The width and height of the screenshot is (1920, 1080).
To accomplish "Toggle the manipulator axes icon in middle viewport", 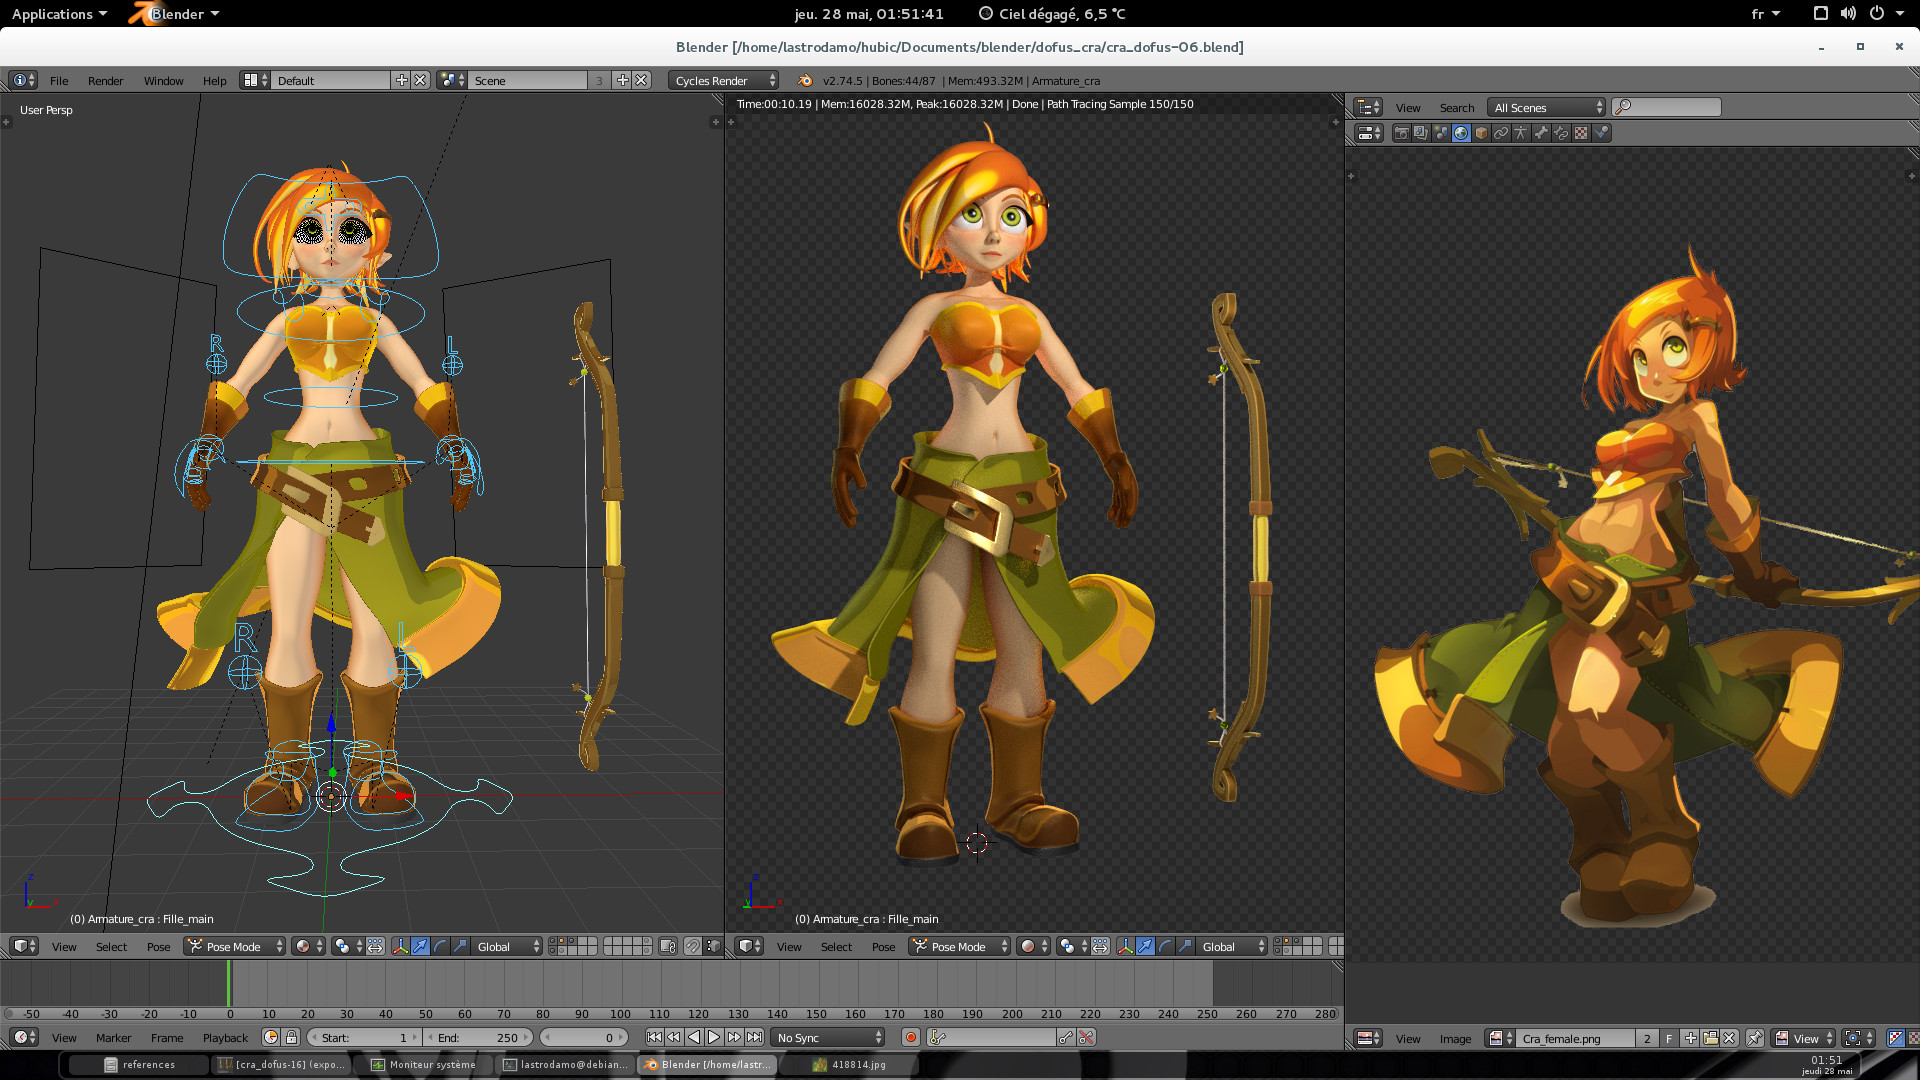I will click(x=1125, y=946).
